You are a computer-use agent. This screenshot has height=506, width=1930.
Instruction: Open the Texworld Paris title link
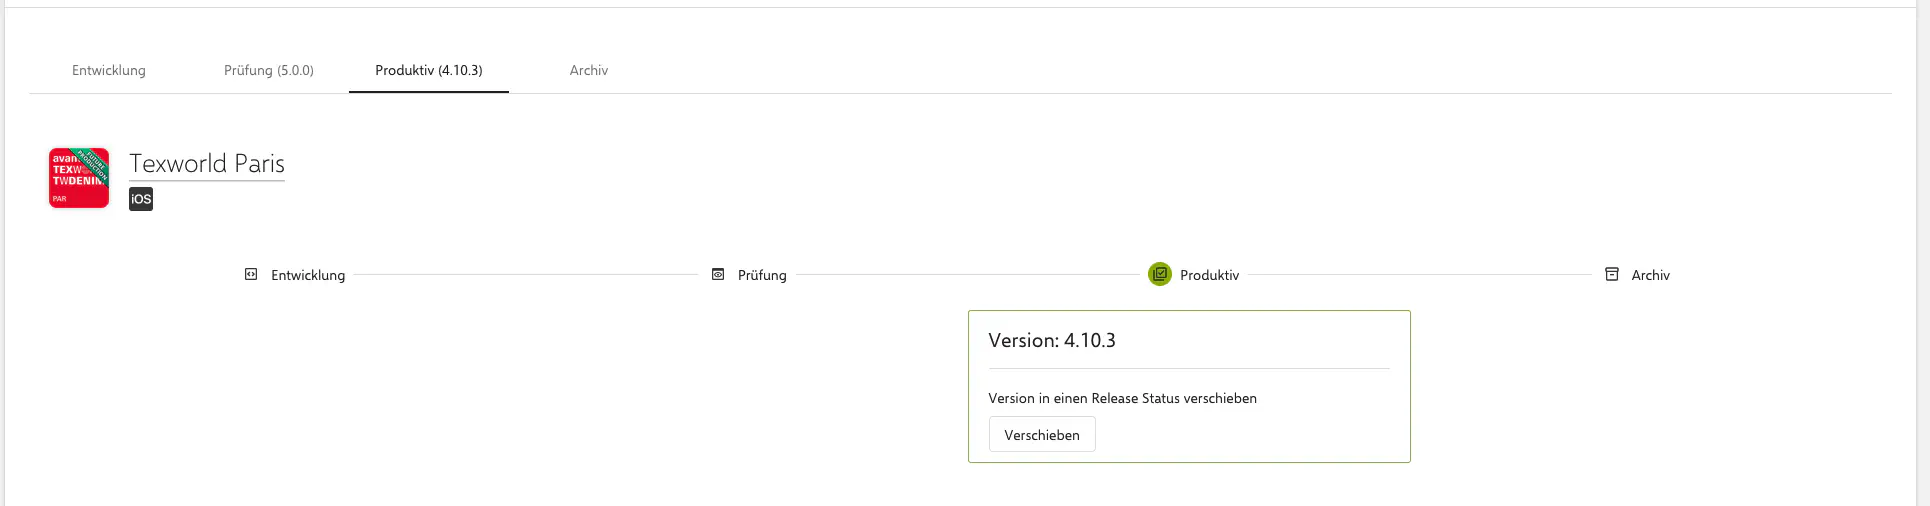pos(207,164)
